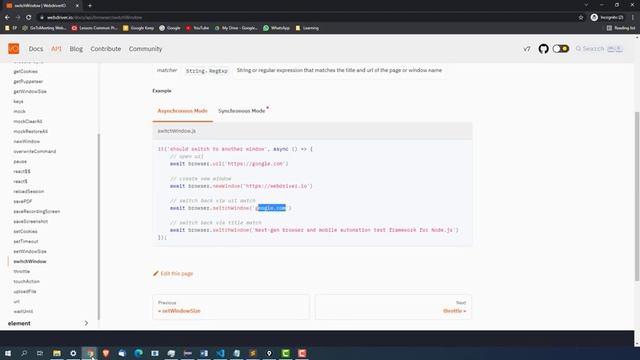Open throttle in the sidebar
The width and height of the screenshot is (640, 360).
22,271
